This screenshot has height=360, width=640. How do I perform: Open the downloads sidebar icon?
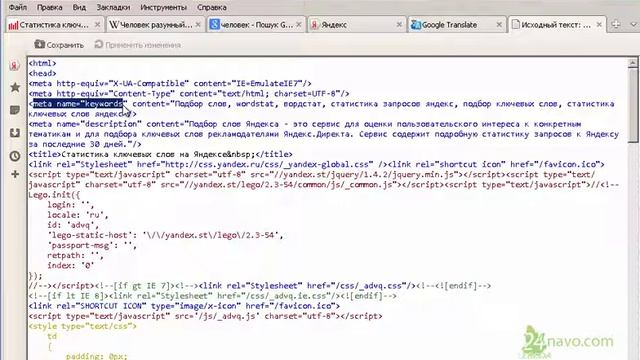click(15, 133)
